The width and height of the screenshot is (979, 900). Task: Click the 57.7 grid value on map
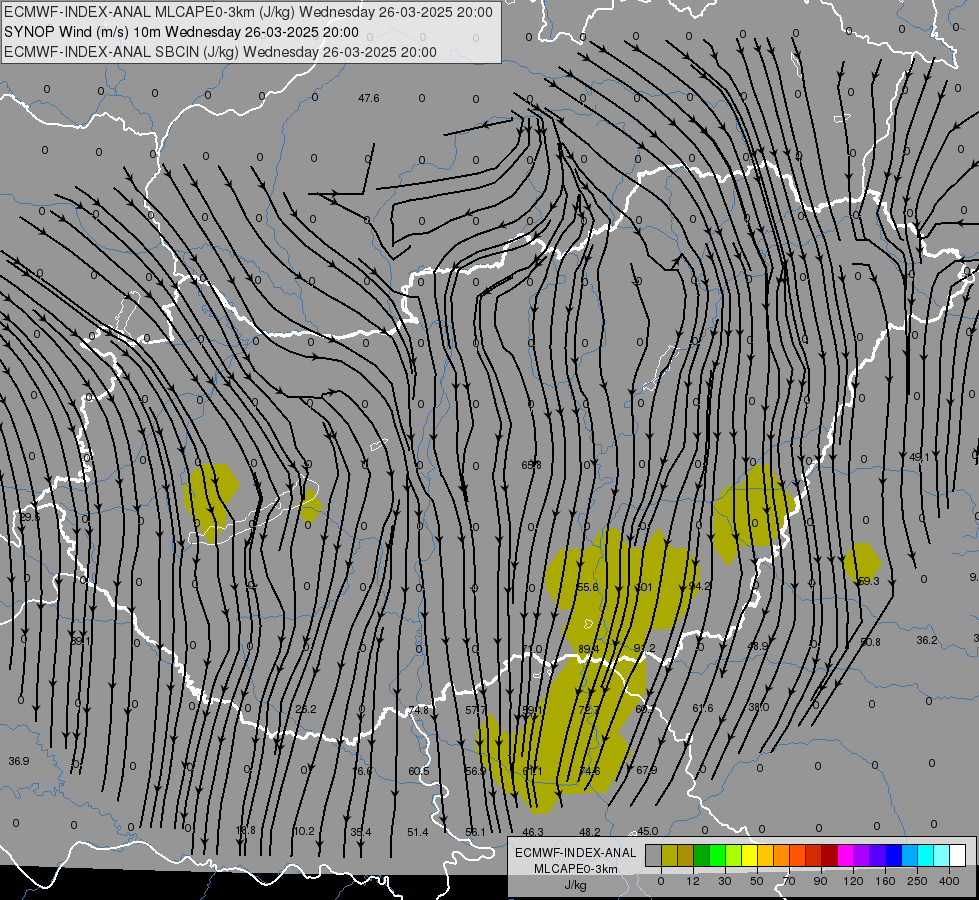coord(475,710)
